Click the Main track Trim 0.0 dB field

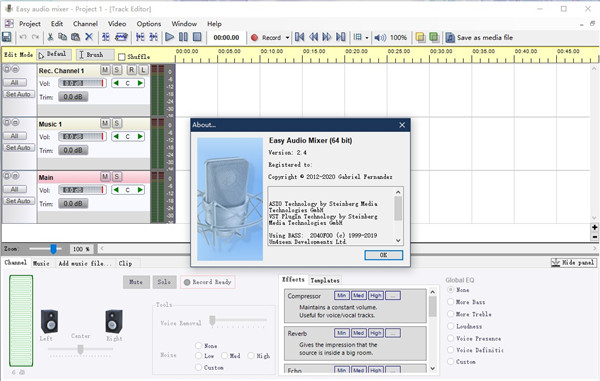(73, 204)
